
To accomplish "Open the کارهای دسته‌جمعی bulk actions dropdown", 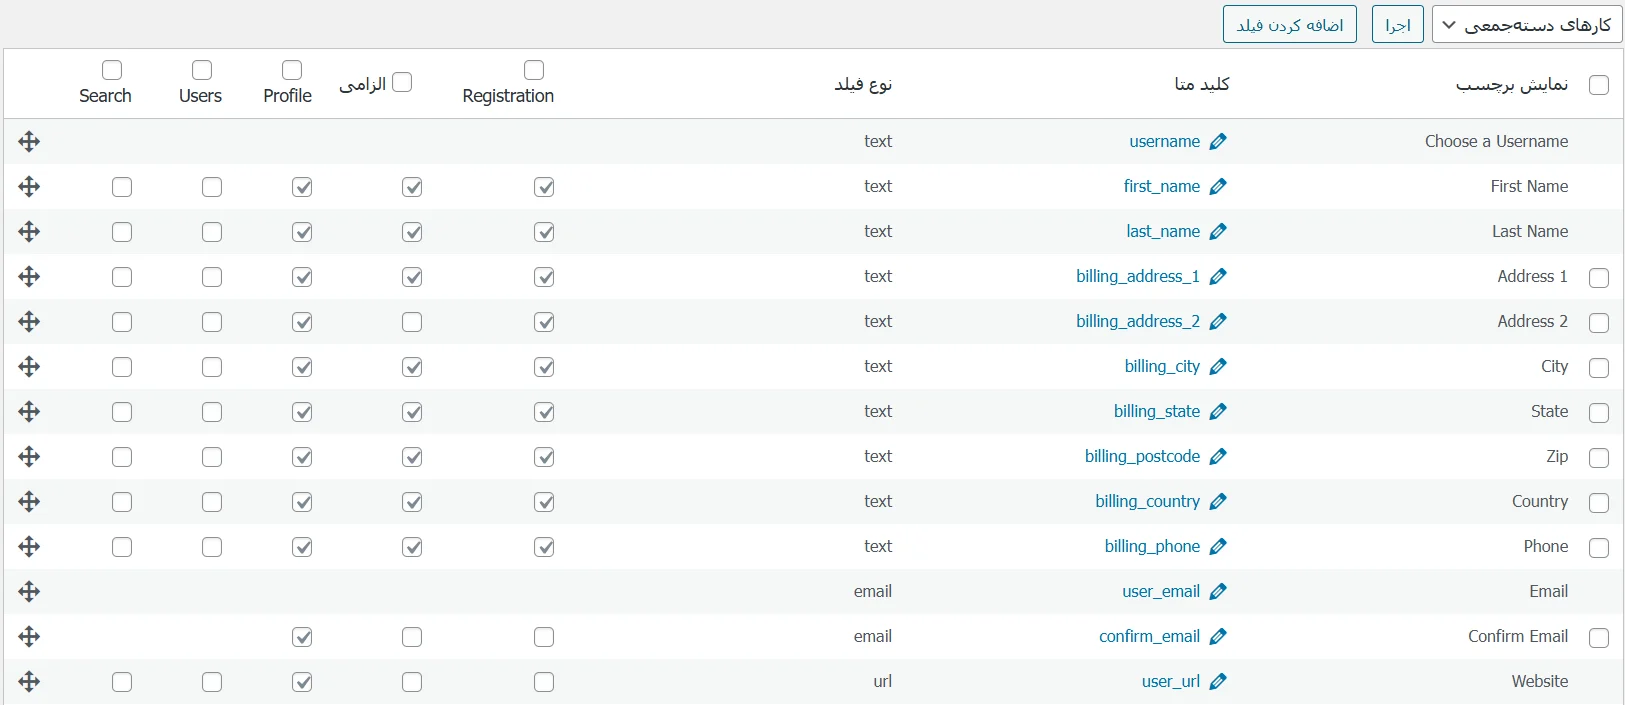I will tap(1526, 25).
